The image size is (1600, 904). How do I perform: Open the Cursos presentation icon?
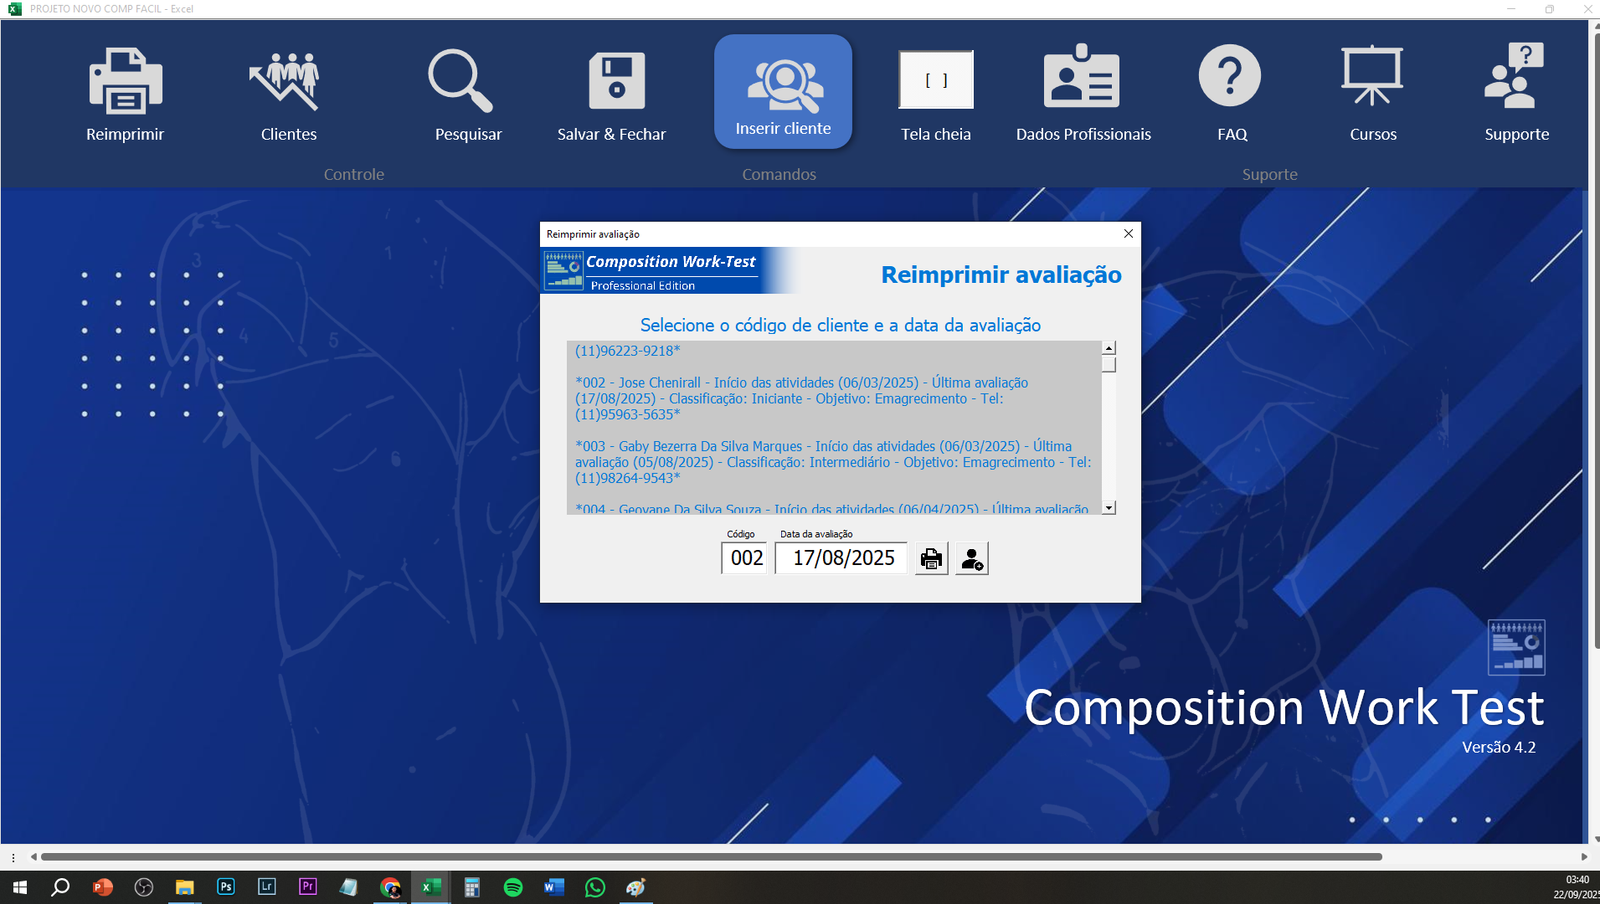1371,77
